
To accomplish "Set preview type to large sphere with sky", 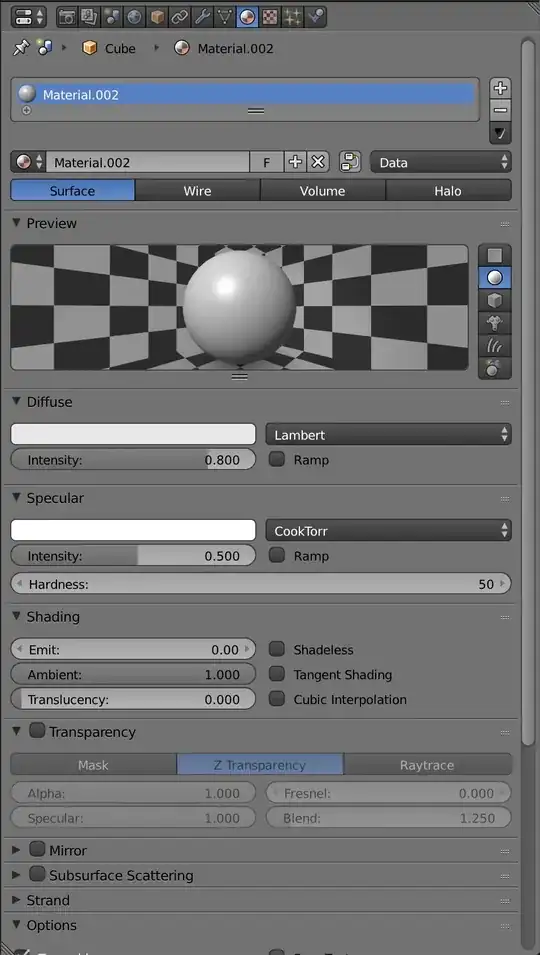I will pos(495,368).
